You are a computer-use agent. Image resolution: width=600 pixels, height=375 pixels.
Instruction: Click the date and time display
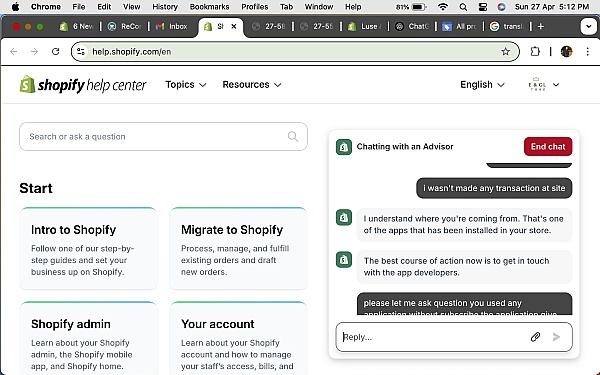552,7
